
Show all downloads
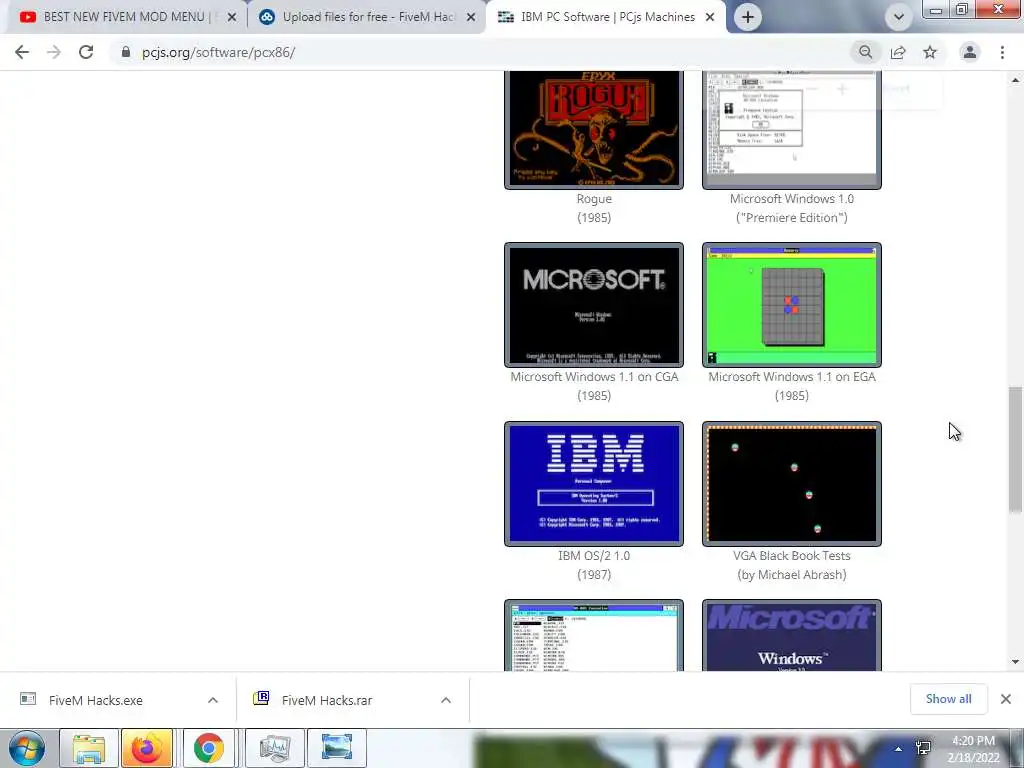tap(948, 699)
